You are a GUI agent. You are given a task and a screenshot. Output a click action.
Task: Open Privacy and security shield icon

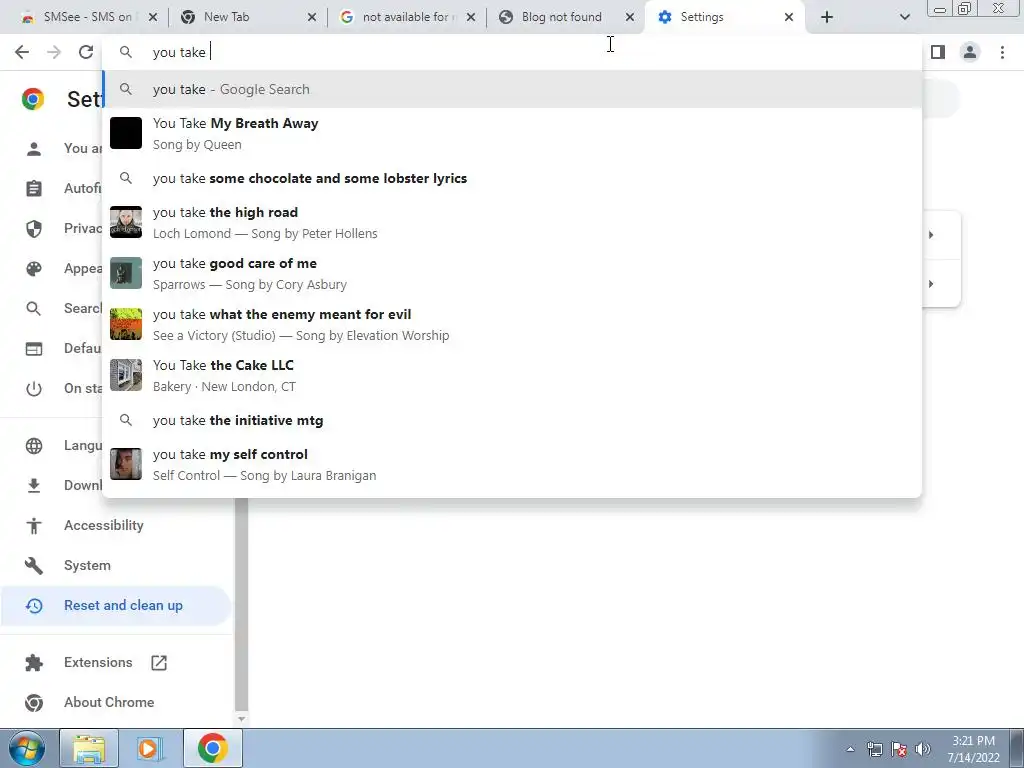tap(34, 229)
